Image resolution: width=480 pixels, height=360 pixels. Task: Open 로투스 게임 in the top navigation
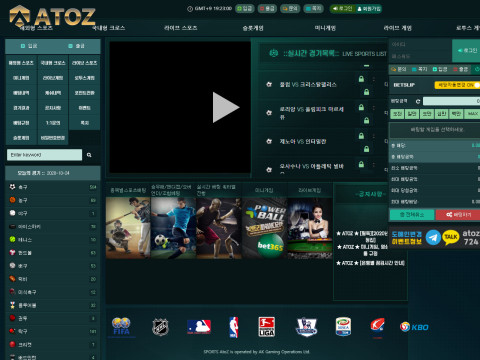point(468,28)
